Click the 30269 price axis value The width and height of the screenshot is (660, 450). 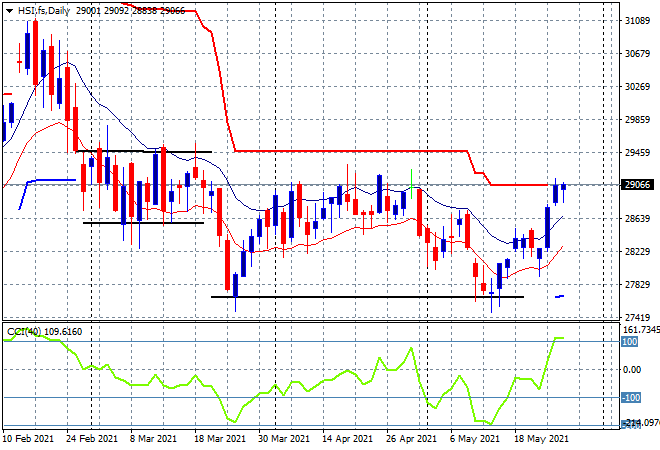637,86
